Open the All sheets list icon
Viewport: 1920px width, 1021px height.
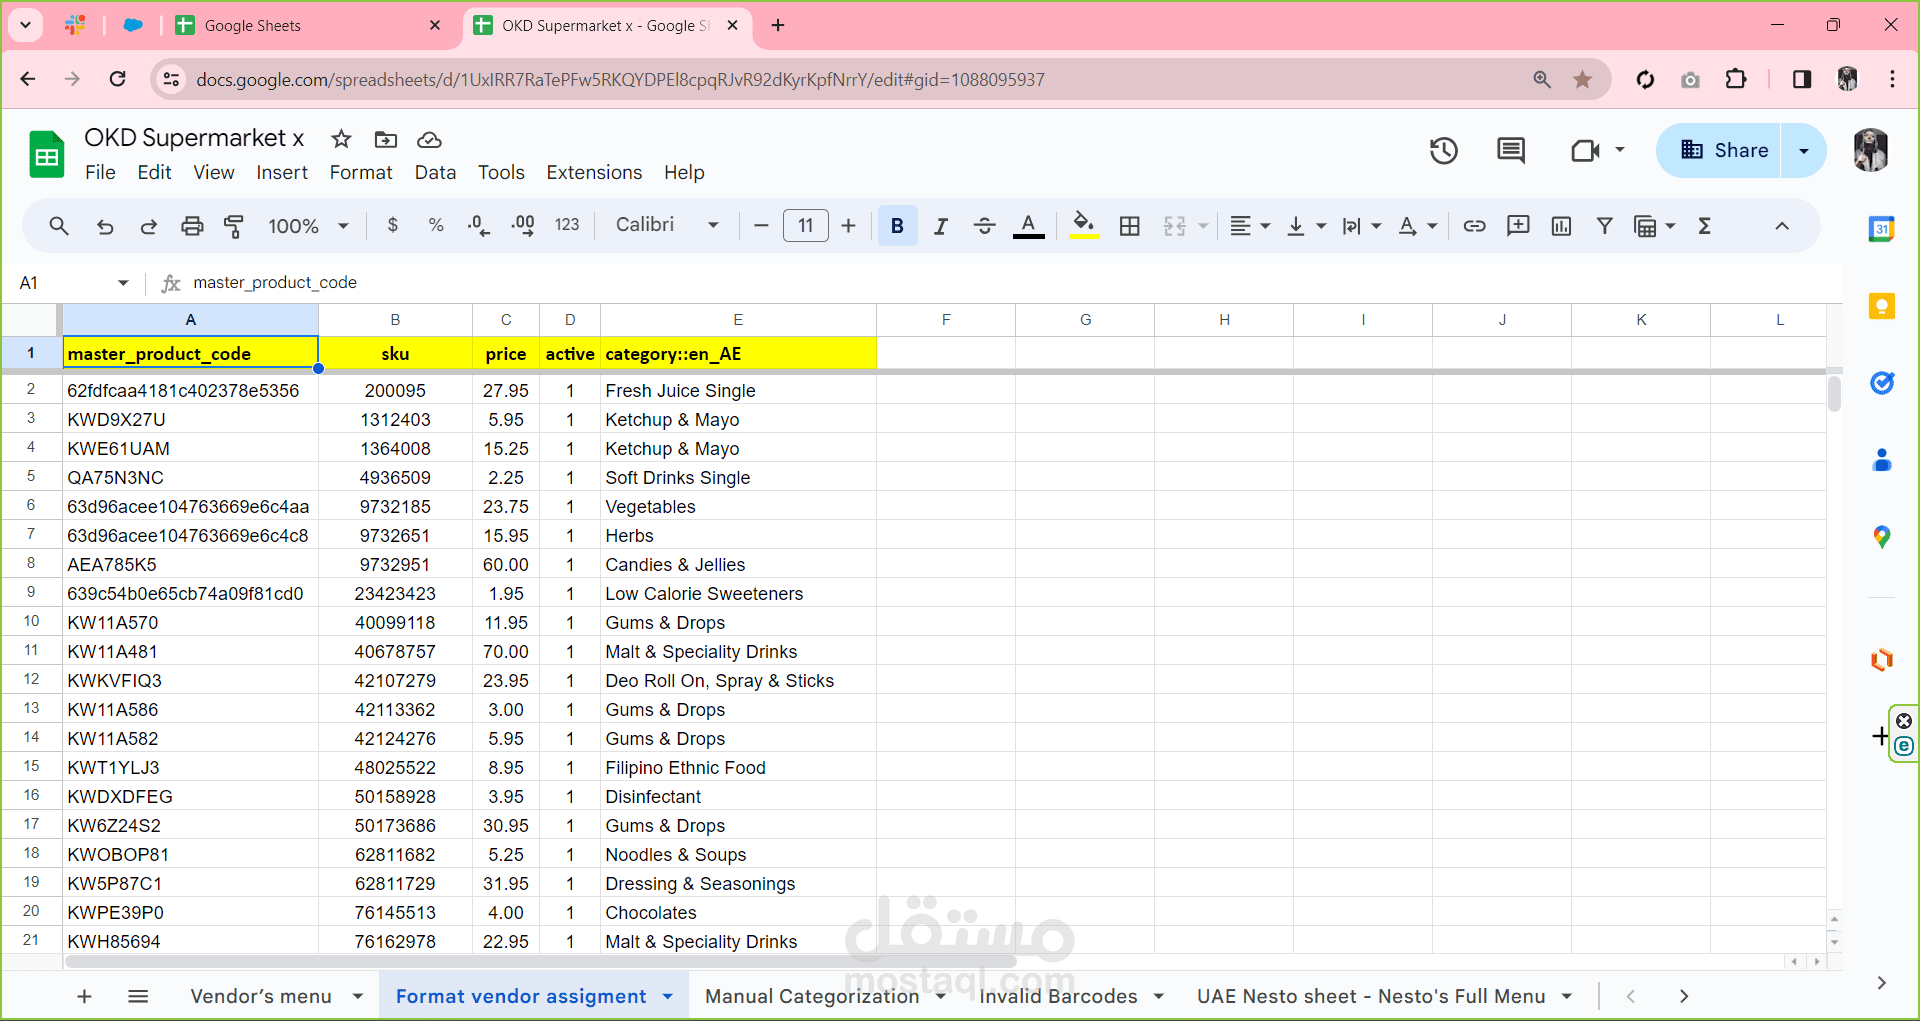point(138,996)
